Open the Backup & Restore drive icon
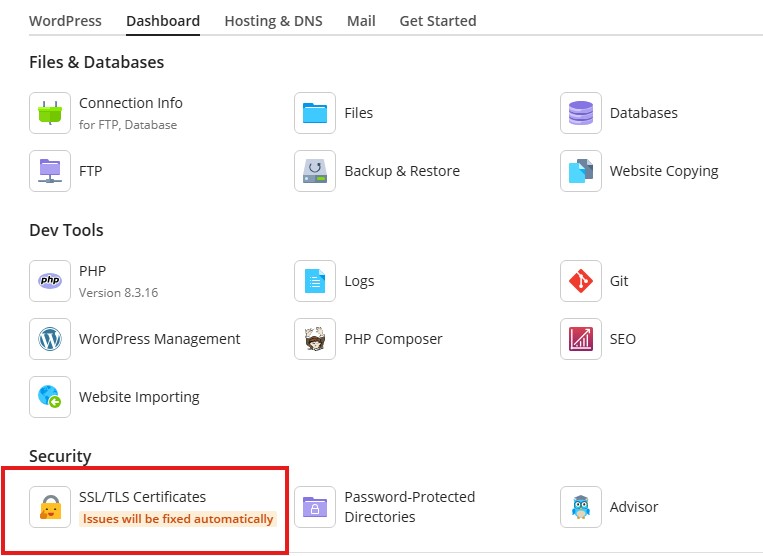 (x=315, y=171)
